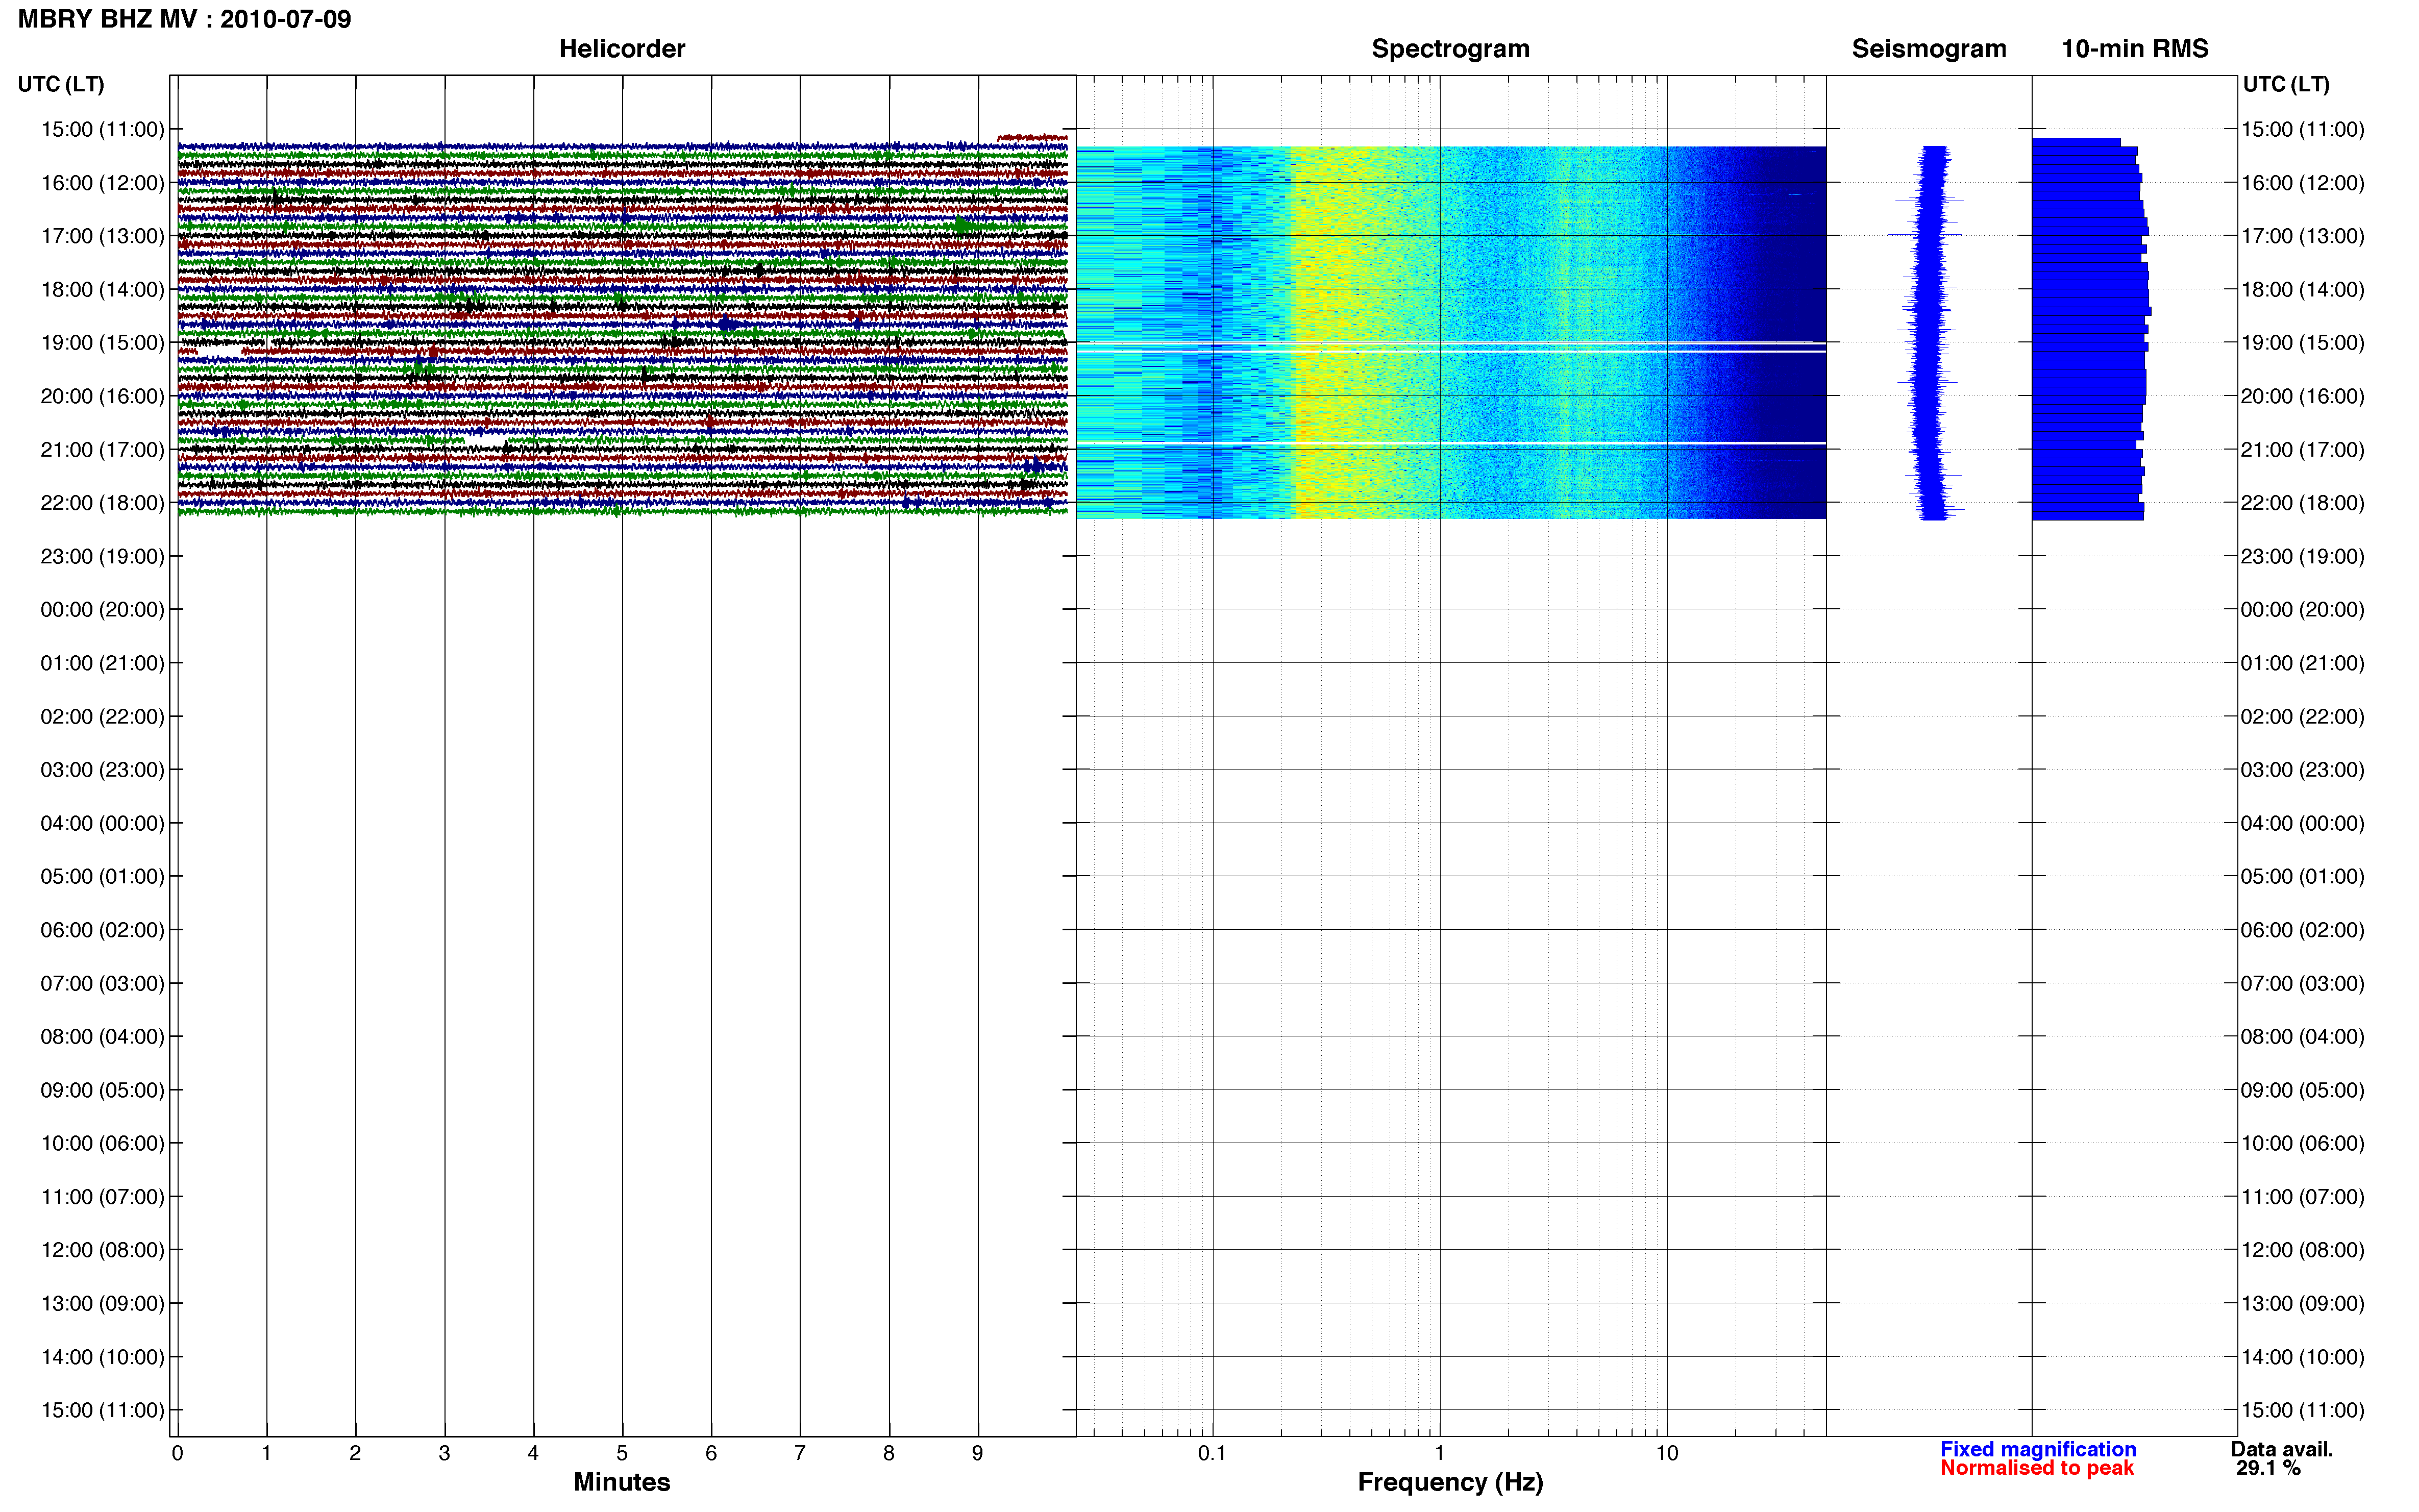Click the Spectrogram panel heading
The width and height of the screenshot is (2419, 1512).
[x=1450, y=49]
